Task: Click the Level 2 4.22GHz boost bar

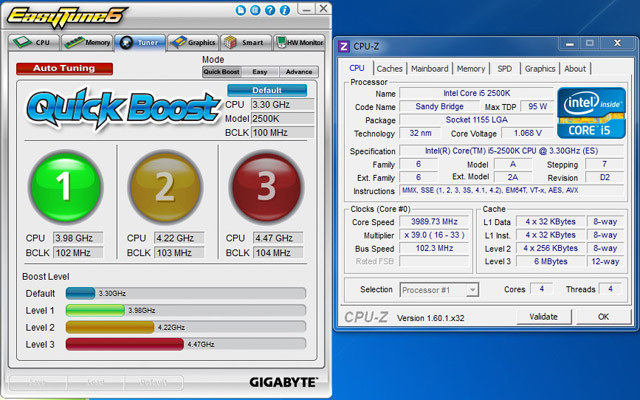Action: (186, 327)
